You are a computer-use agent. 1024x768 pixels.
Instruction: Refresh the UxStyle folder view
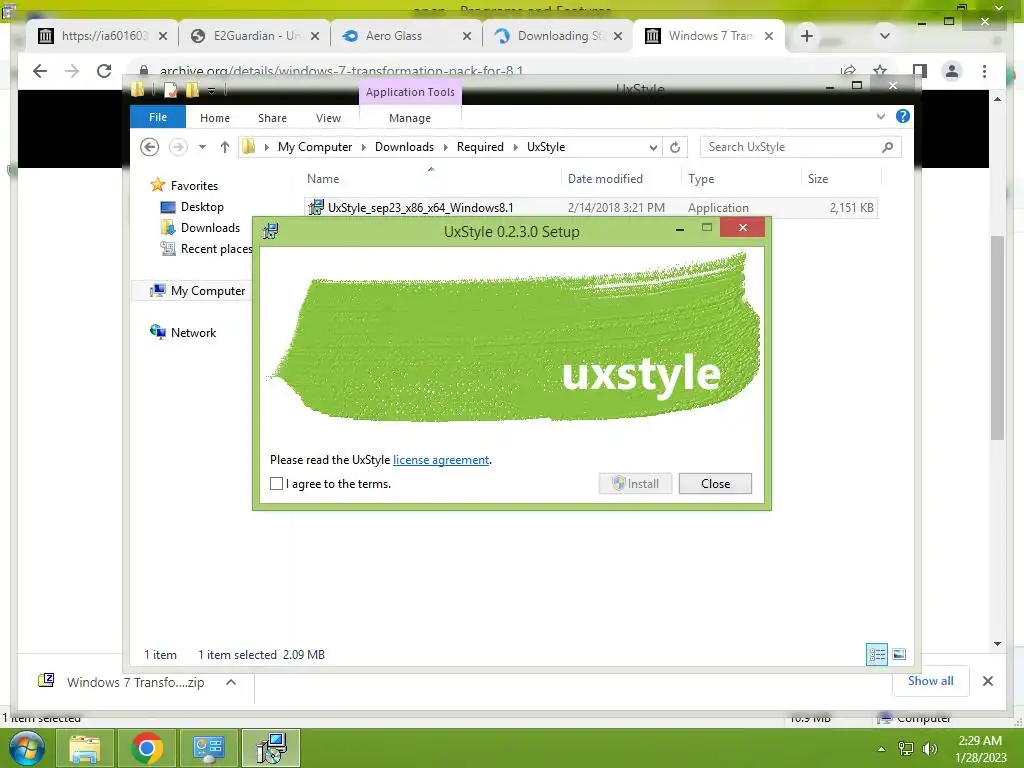[x=675, y=148]
